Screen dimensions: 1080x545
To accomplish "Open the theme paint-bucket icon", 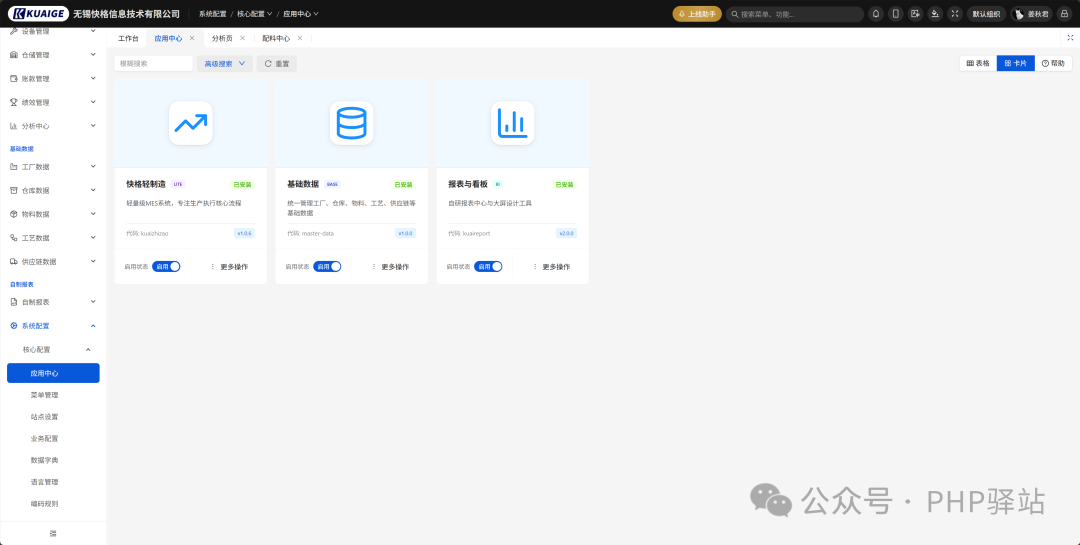I will point(935,14).
